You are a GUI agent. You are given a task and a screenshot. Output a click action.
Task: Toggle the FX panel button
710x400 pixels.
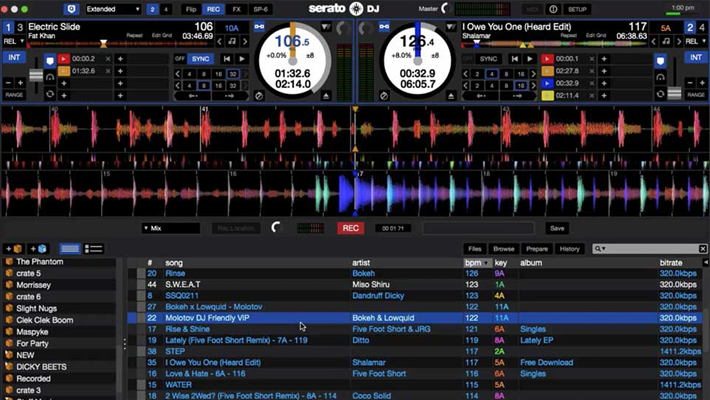click(236, 9)
